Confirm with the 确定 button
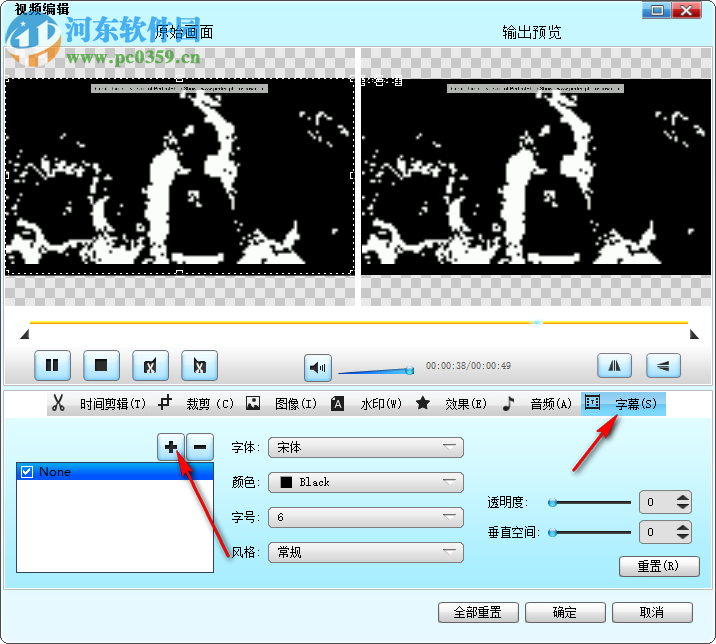The width and height of the screenshot is (716, 644). [x=565, y=612]
